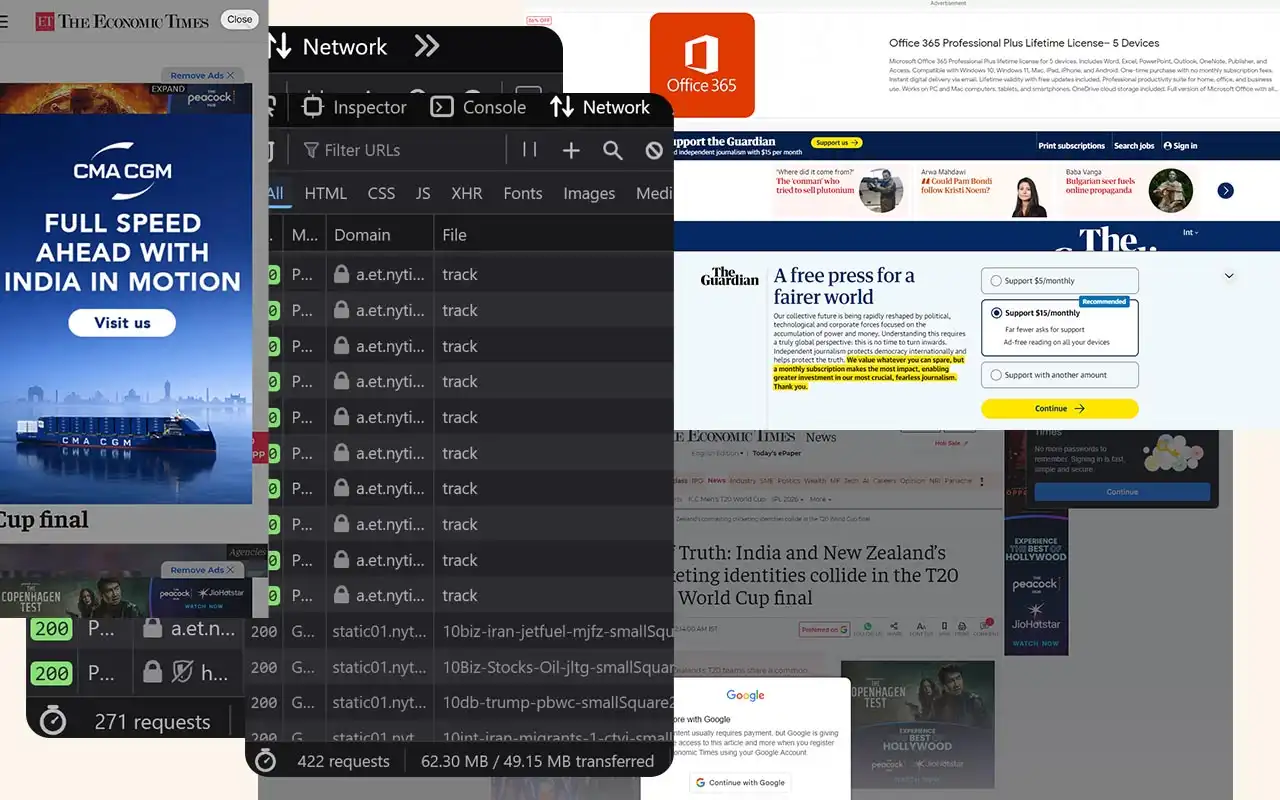Screen dimensions: 1280x800
Task: Click the block URLs icon in DevTools
Action: (x=653, y=150)
